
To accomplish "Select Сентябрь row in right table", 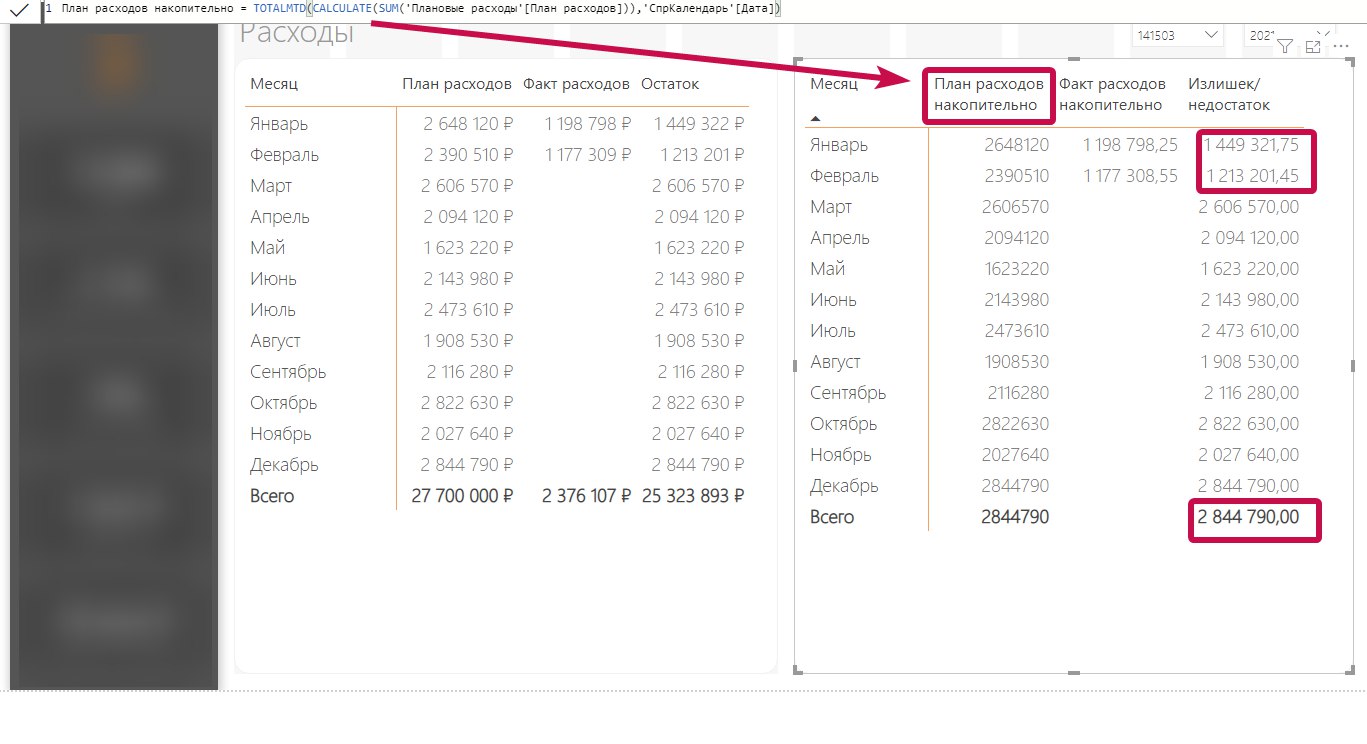I will pyautogui.click(x=1055, y=393).
